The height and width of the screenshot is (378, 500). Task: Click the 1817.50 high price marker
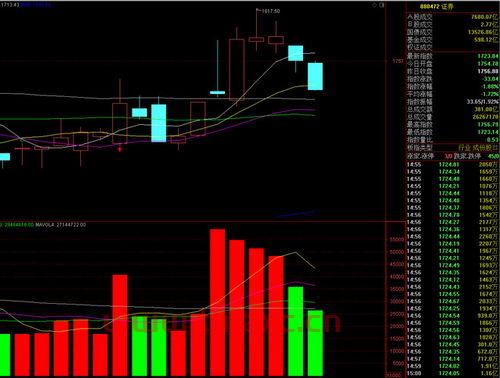pyautogui.click(x=270, y=11)
